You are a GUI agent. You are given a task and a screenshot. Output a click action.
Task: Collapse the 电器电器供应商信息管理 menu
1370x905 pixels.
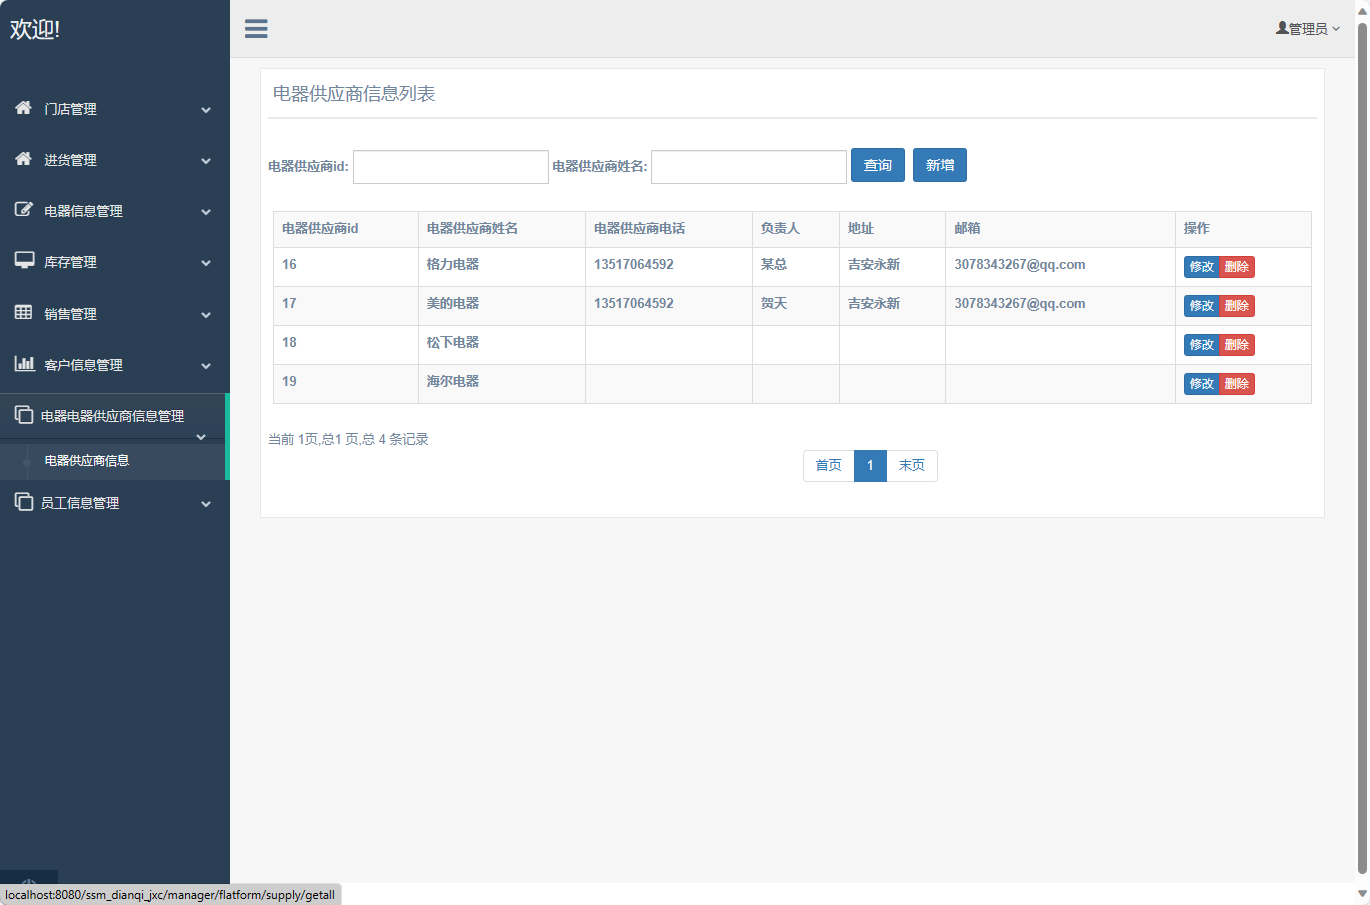(201, 437)
